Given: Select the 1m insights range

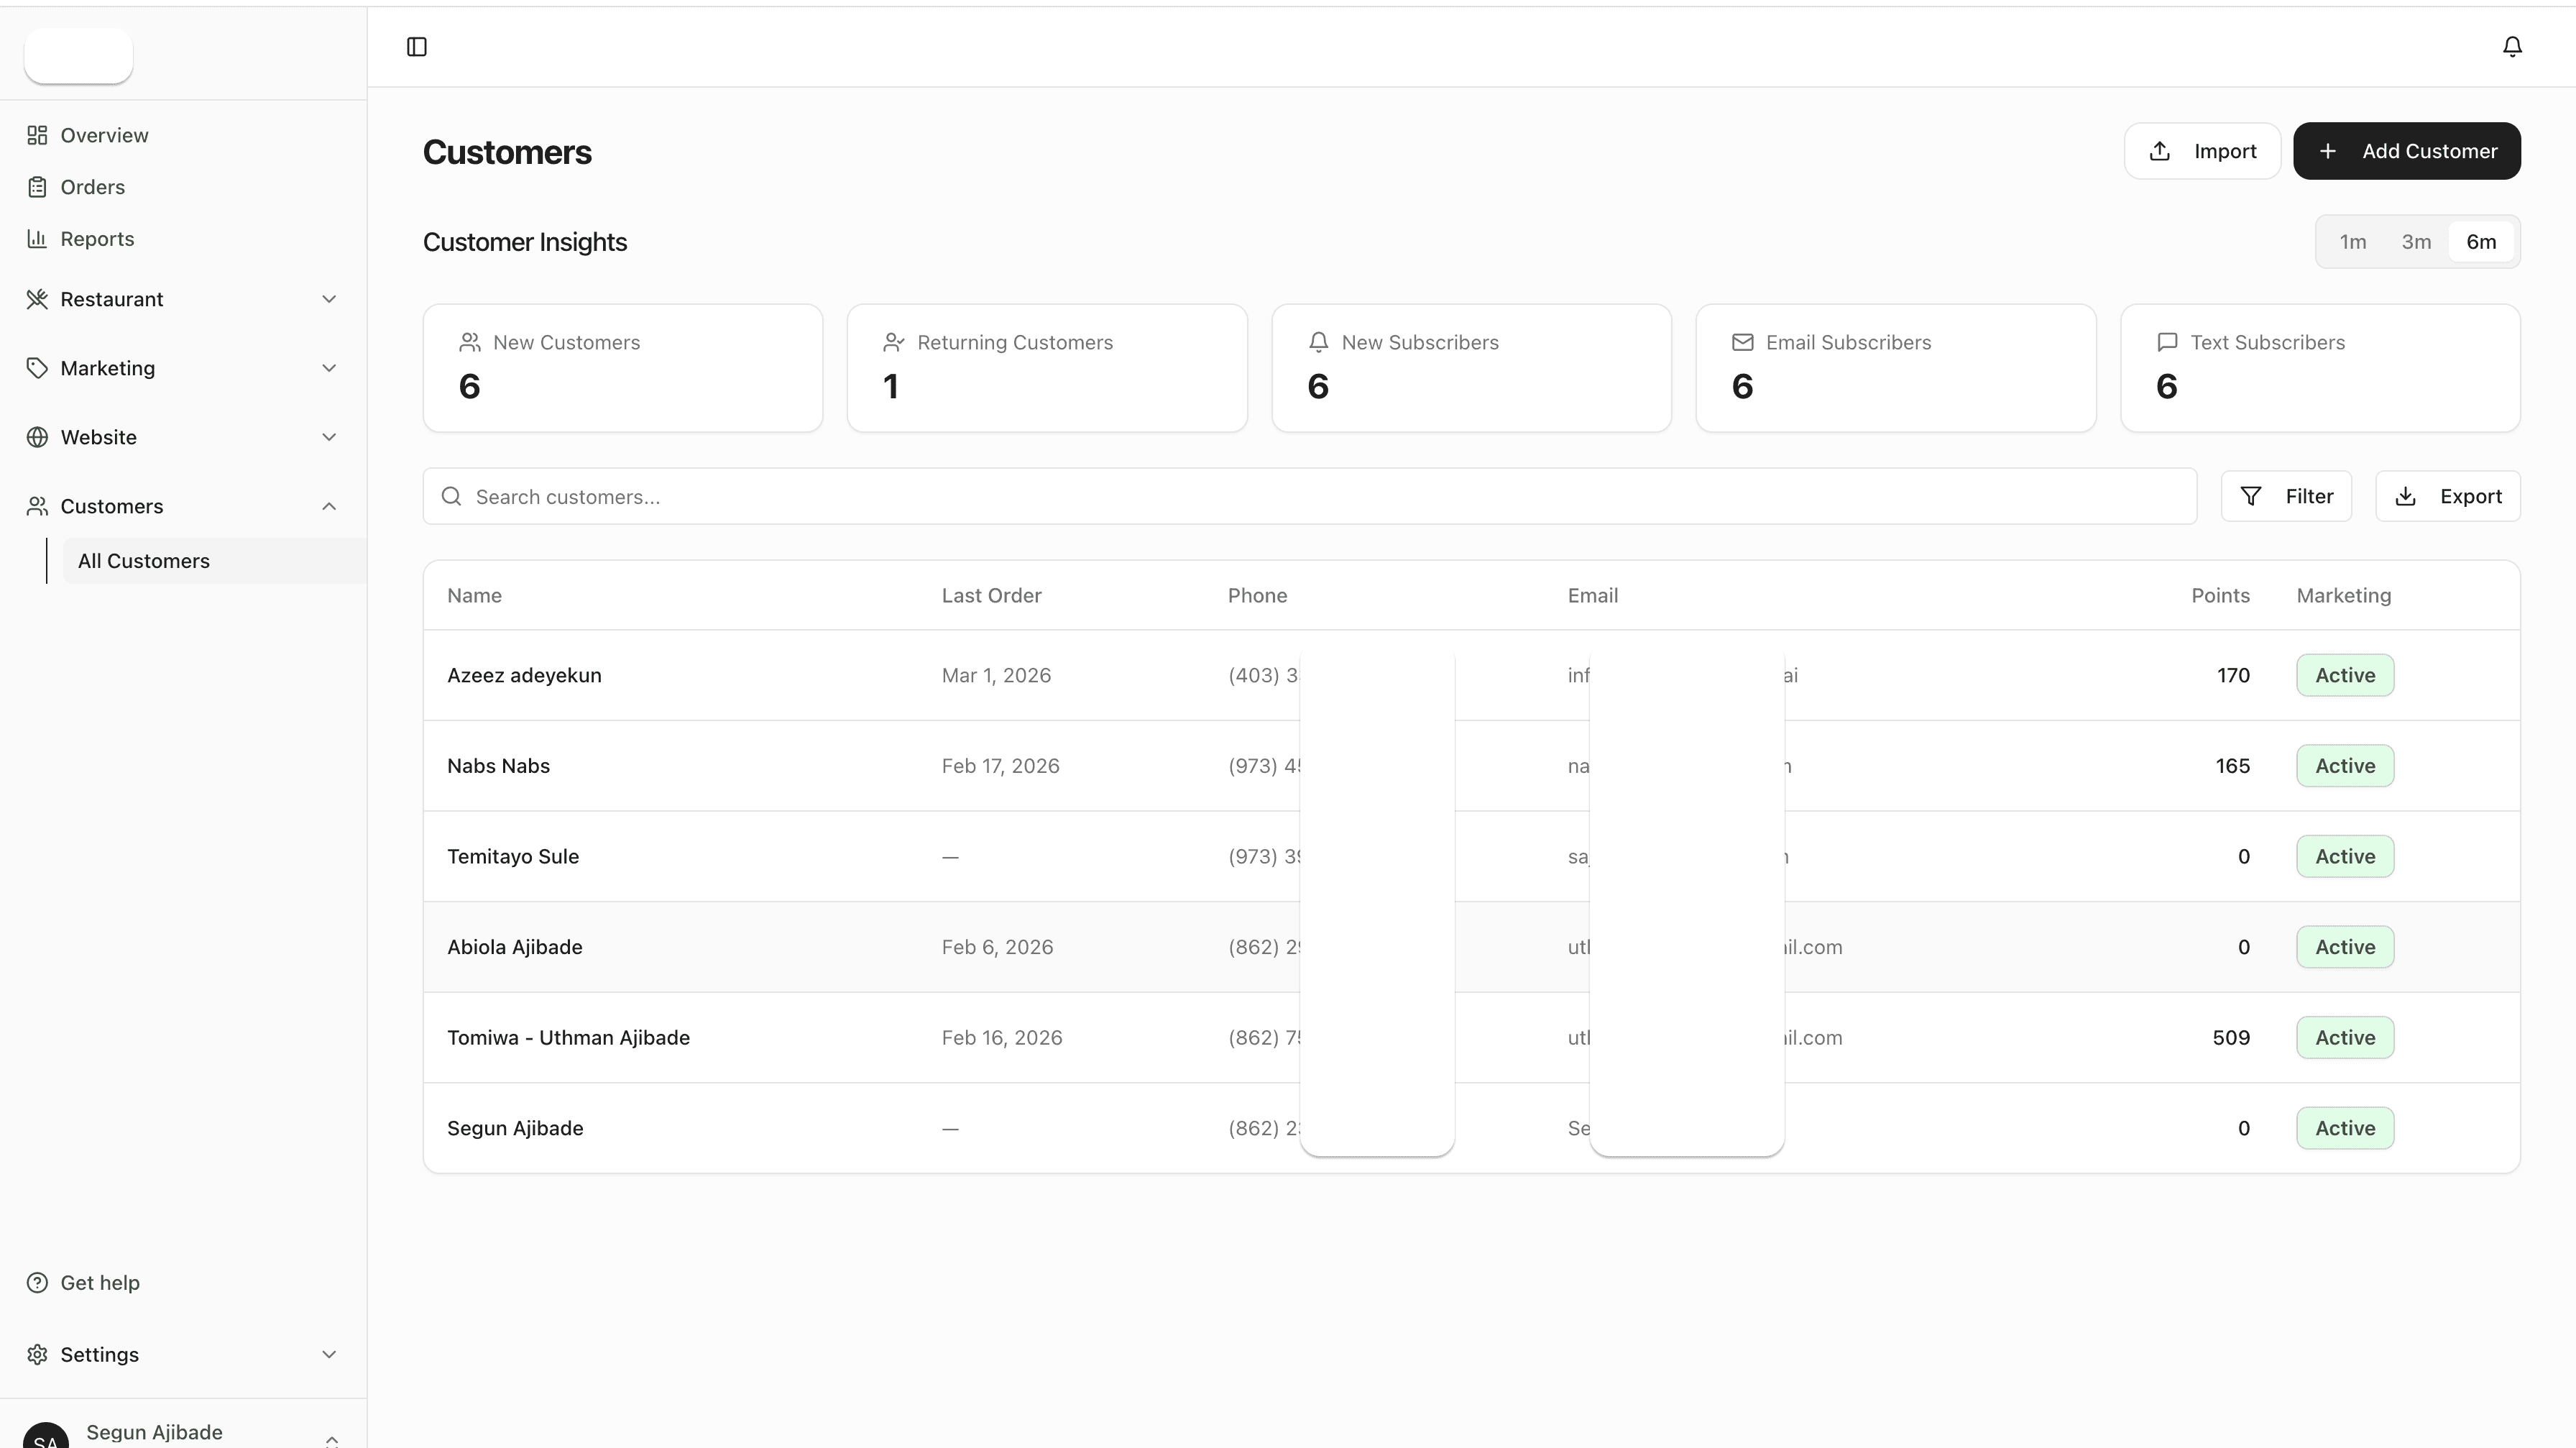Looking at the screenshot, I should (2353, 242).
